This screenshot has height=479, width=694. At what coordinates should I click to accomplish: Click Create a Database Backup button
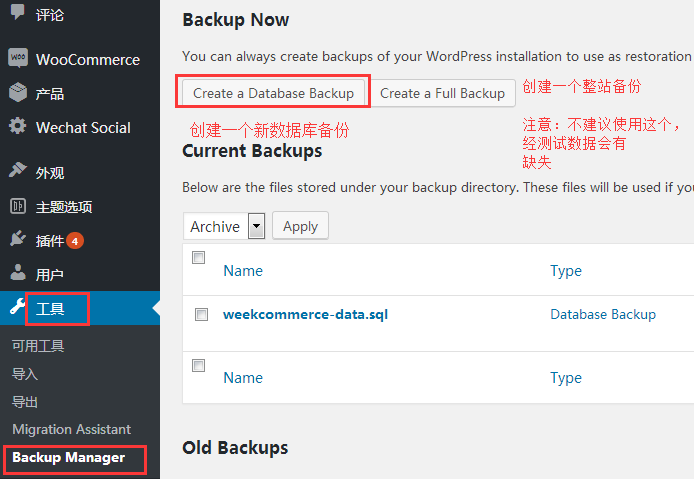point(274,93)
